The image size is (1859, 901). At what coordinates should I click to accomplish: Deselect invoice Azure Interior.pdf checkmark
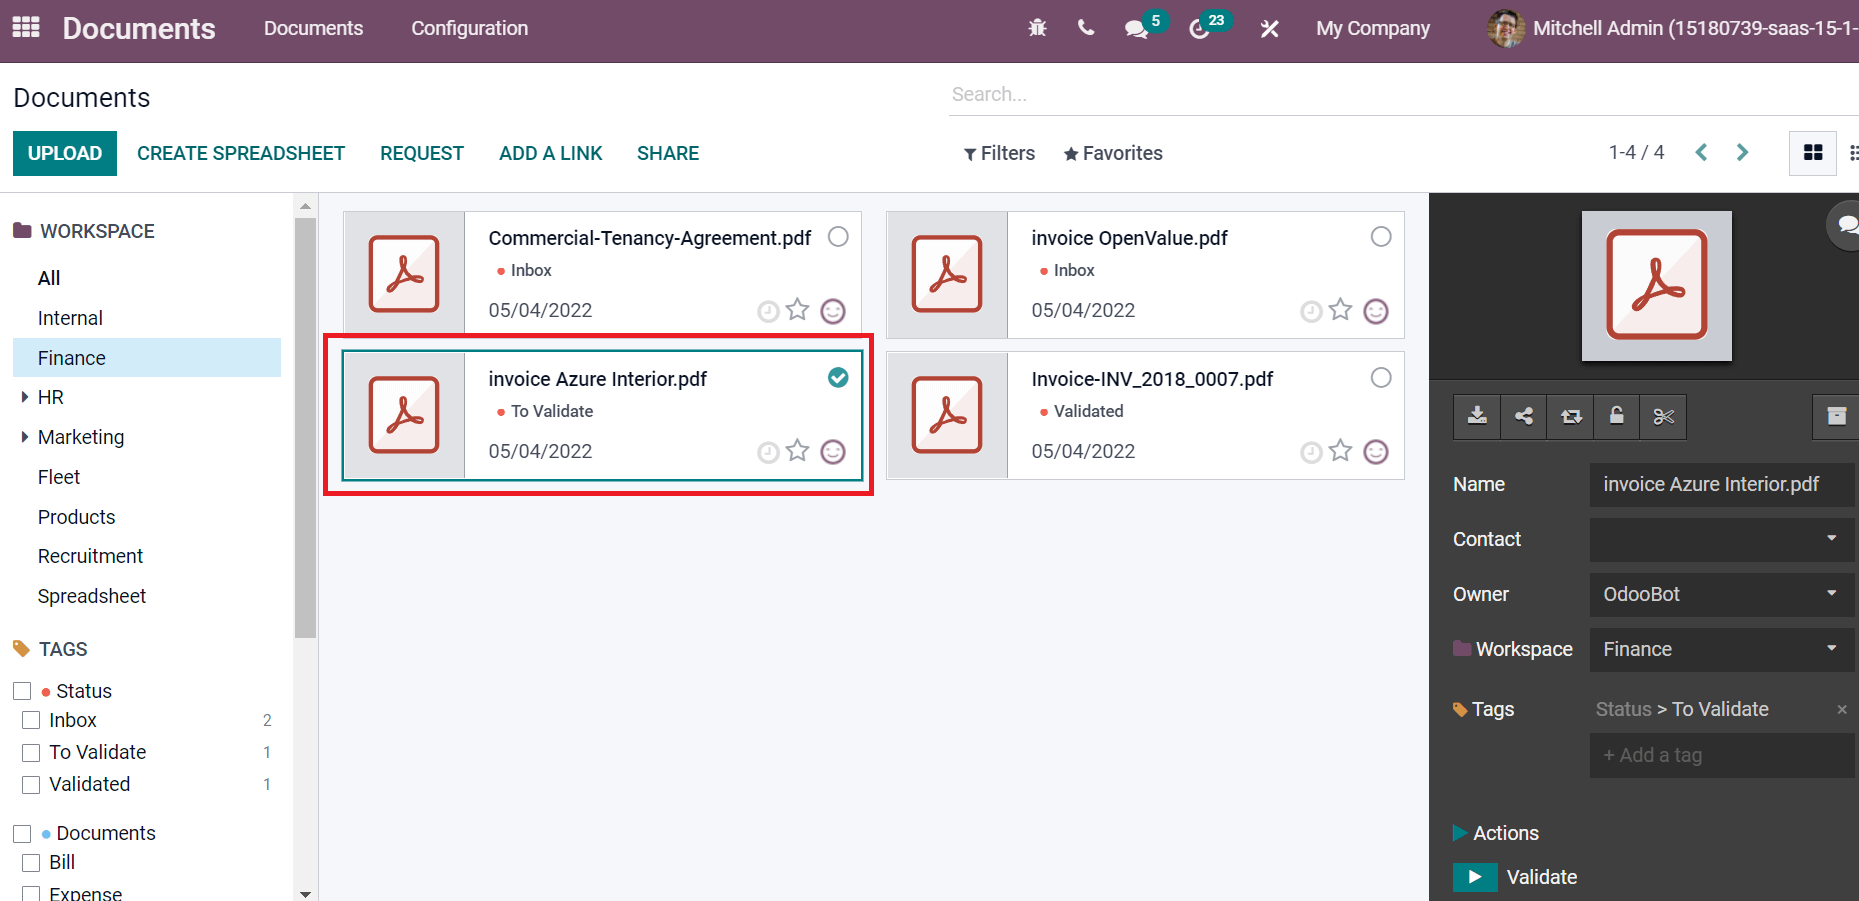coord(838,378)
